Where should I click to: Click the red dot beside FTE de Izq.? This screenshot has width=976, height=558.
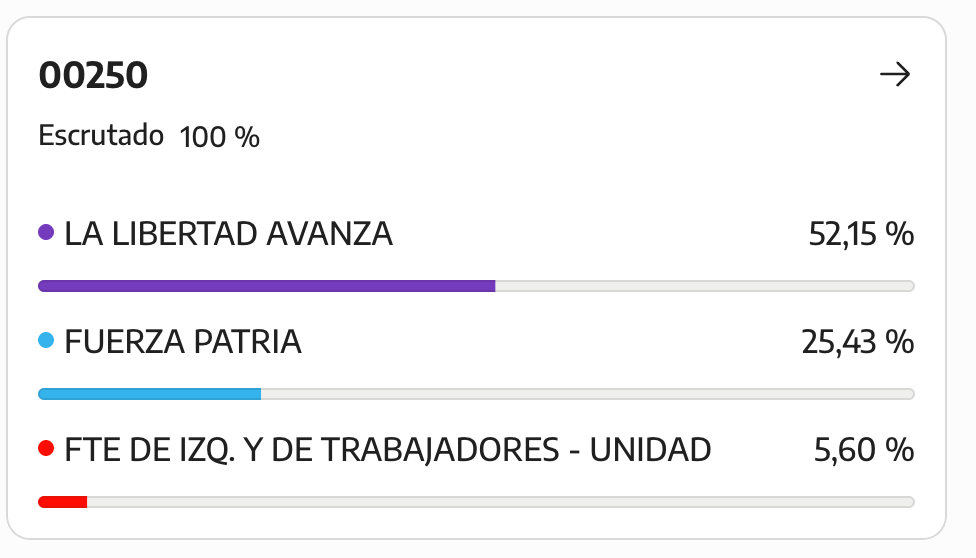(x=46, y=448)
